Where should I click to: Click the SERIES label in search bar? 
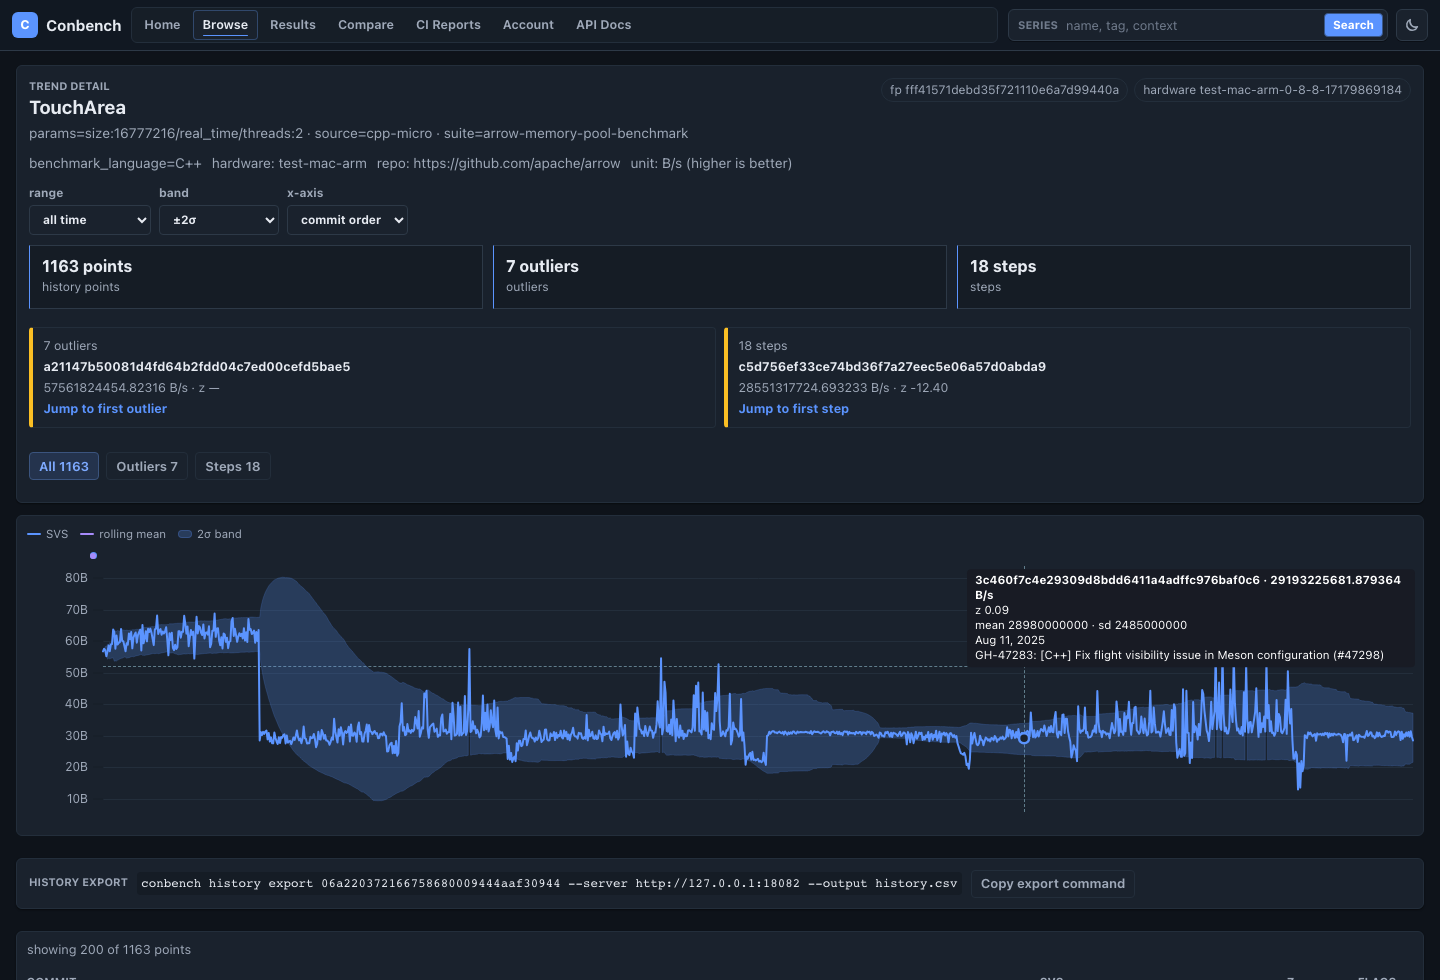[x=1037, y=25]
